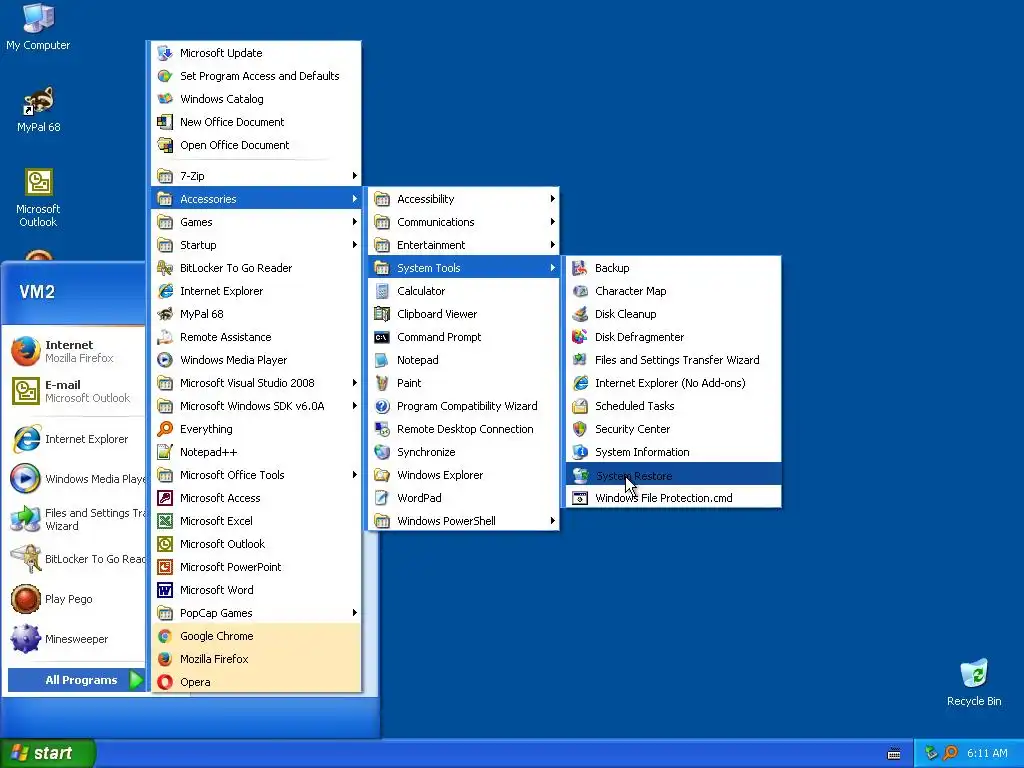Expand Games submenu arrow
The width and height of the screenshot is (1024, 768).
(355, 222)
